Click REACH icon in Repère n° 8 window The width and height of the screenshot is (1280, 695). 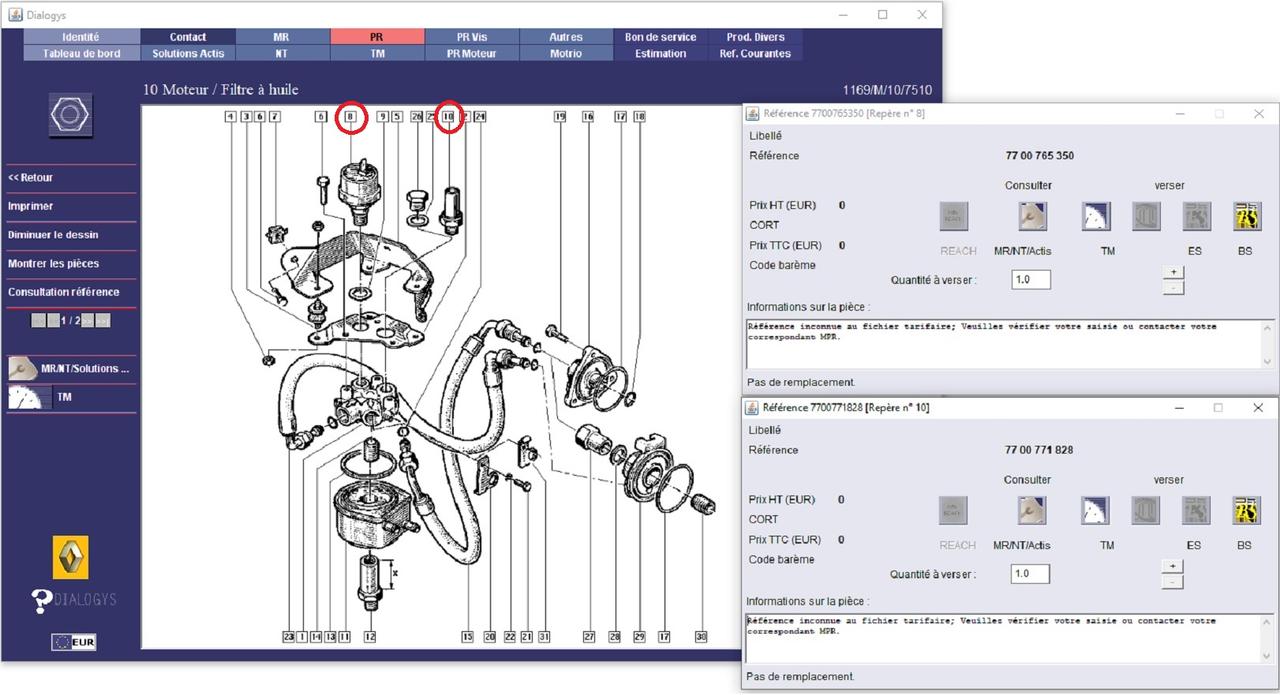pos(954,216)
